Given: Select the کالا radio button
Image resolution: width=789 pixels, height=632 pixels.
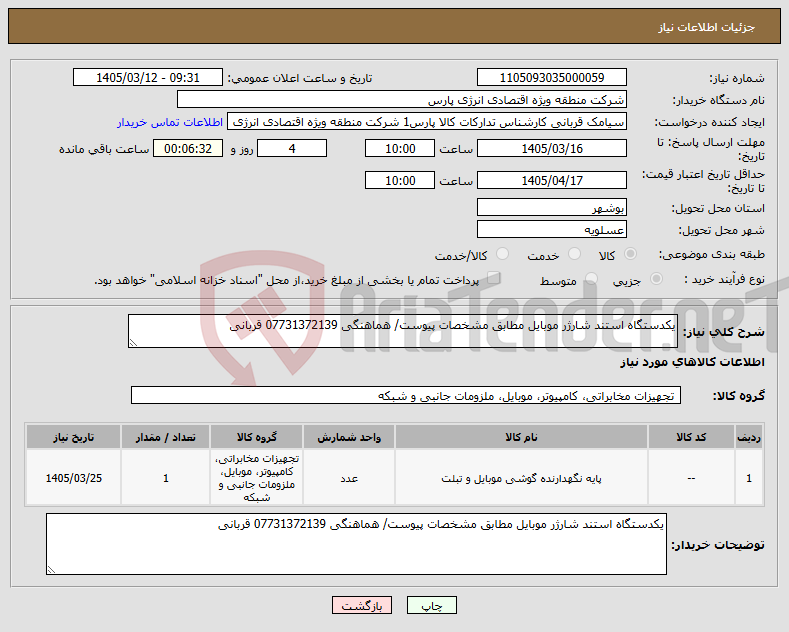Looking at the screenshot, I should point(630,254).
